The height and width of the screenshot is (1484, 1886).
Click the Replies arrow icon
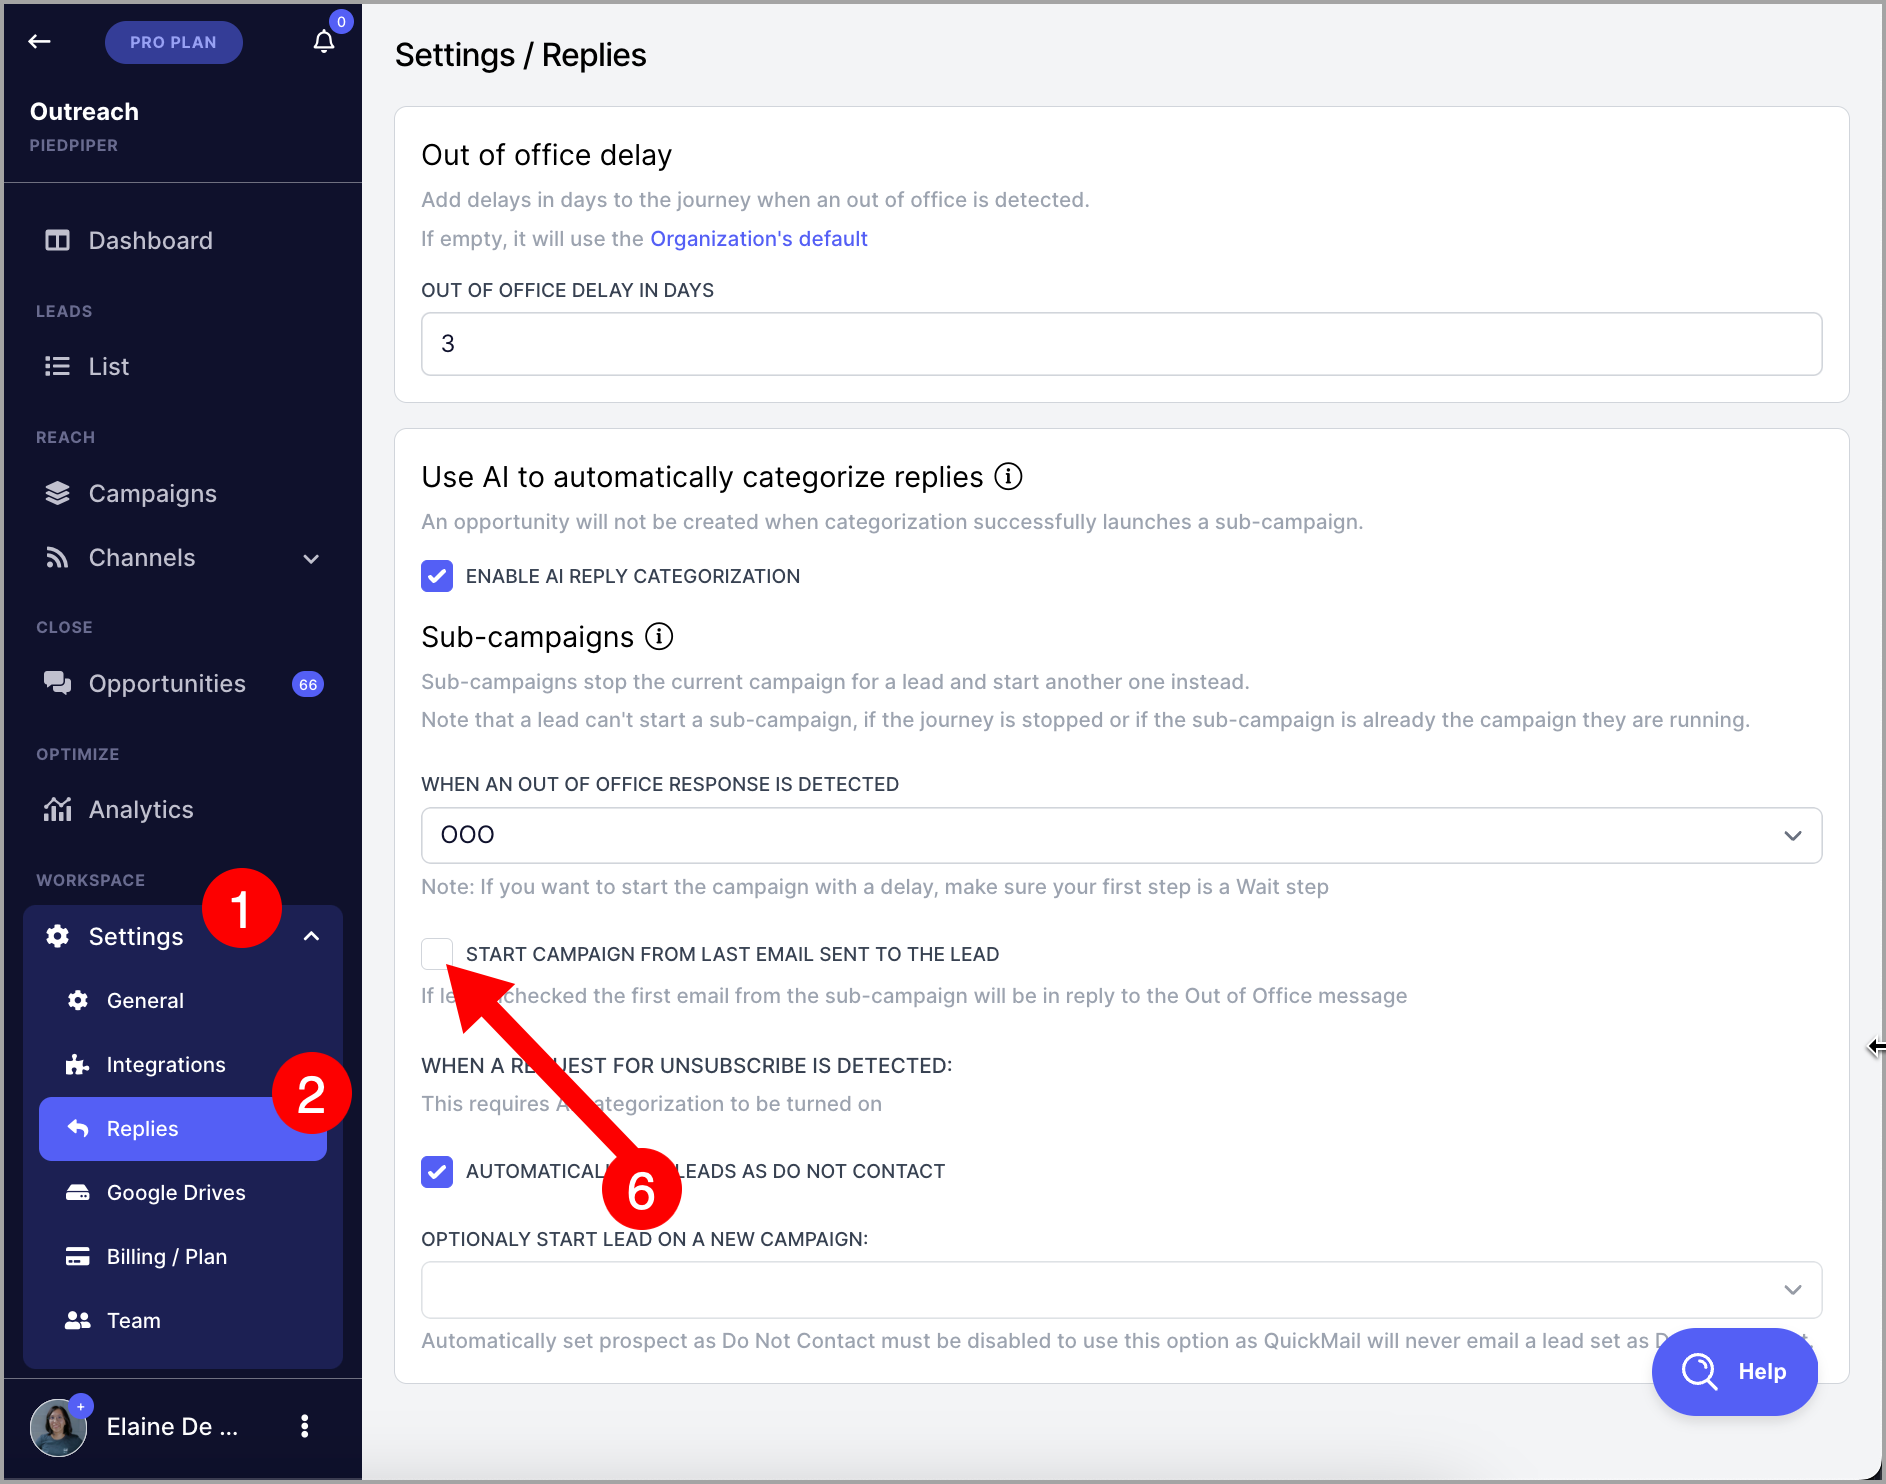[77, 1128]
